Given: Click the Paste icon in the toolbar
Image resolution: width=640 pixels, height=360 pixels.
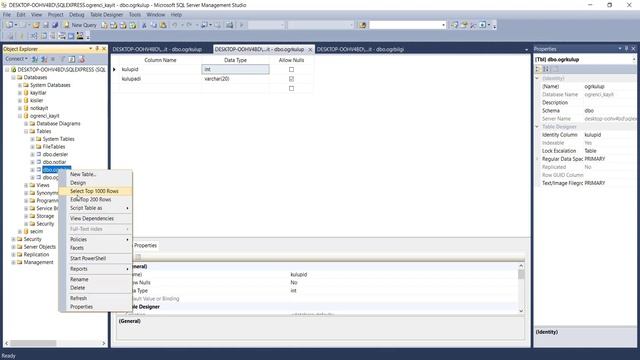Looking at the screenshot, I should pos(163,25).
